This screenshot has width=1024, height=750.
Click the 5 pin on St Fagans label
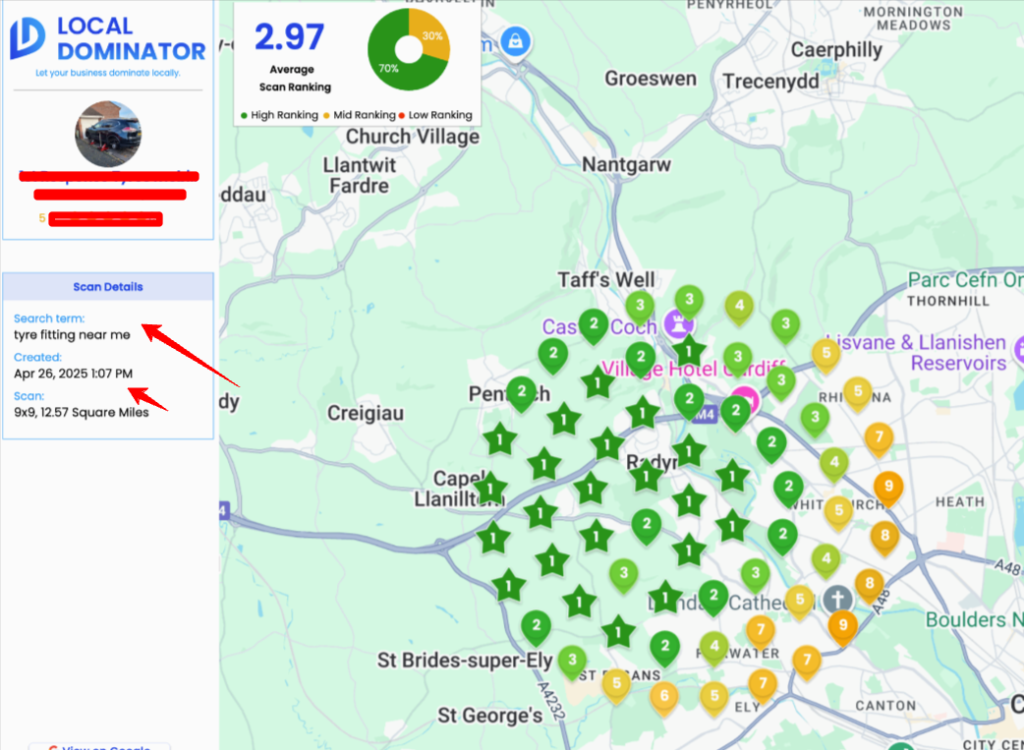(616, 685)
